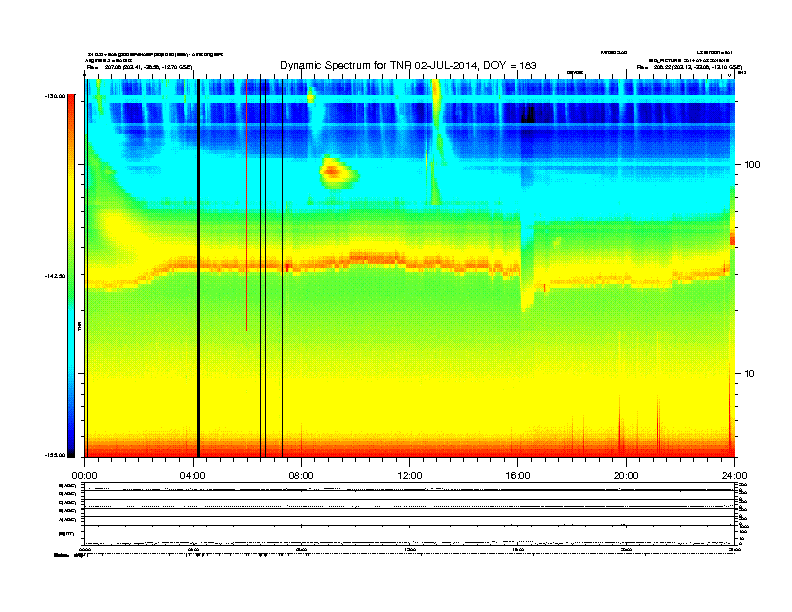Click the "10" frequency axis label
The width and height of the screenshot is (792, 612).
(x=750, y=374)
